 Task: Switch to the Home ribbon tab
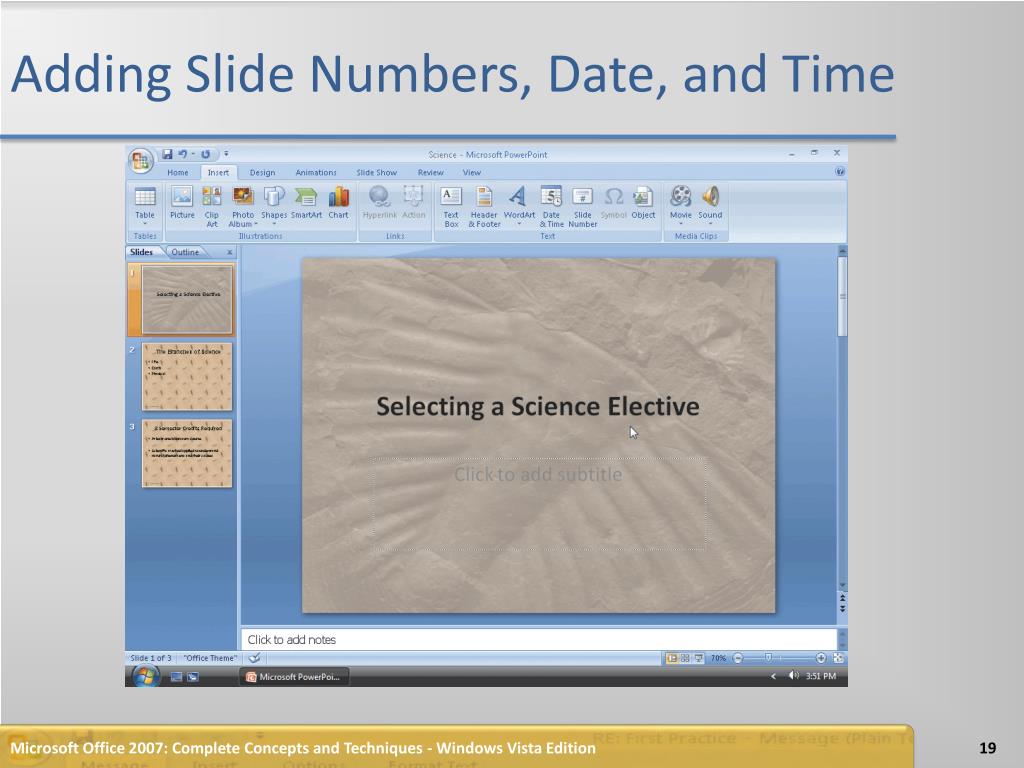coord(178,172)
